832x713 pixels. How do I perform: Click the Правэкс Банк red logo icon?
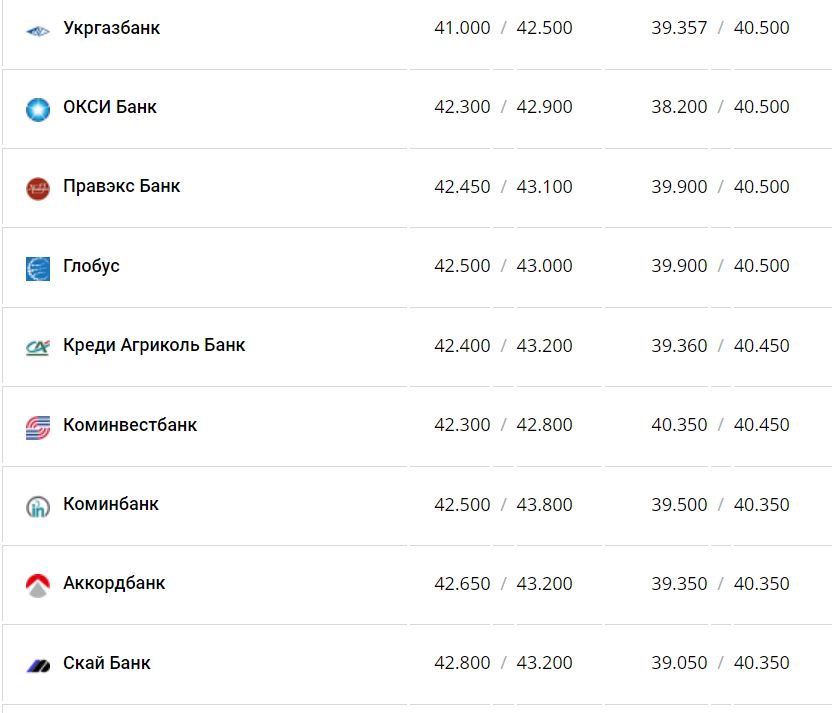(x=38, y=188)
